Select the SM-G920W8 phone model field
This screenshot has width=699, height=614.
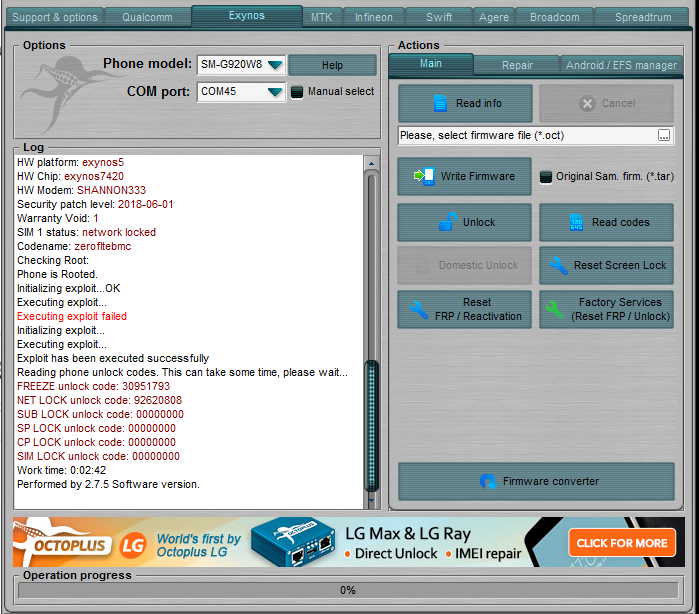241,65
